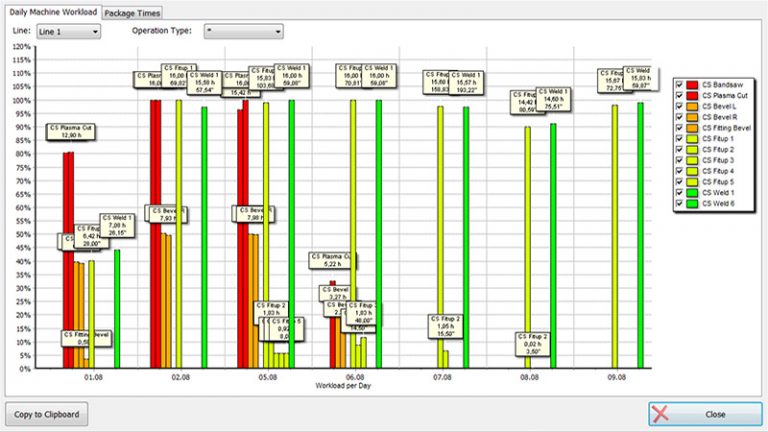Click the 05.08 date label
768x432 pixels.
coord(267,377)
